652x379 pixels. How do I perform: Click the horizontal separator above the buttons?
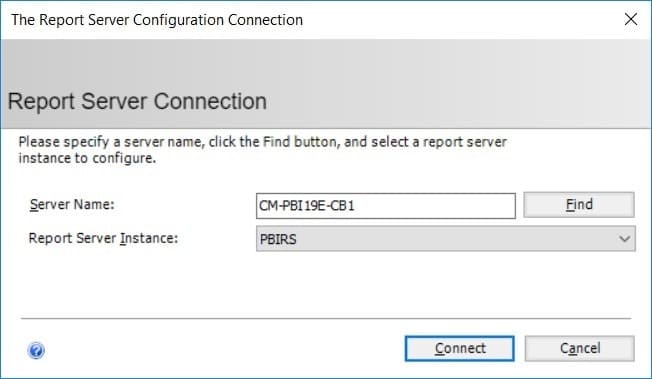pos(326,319)
